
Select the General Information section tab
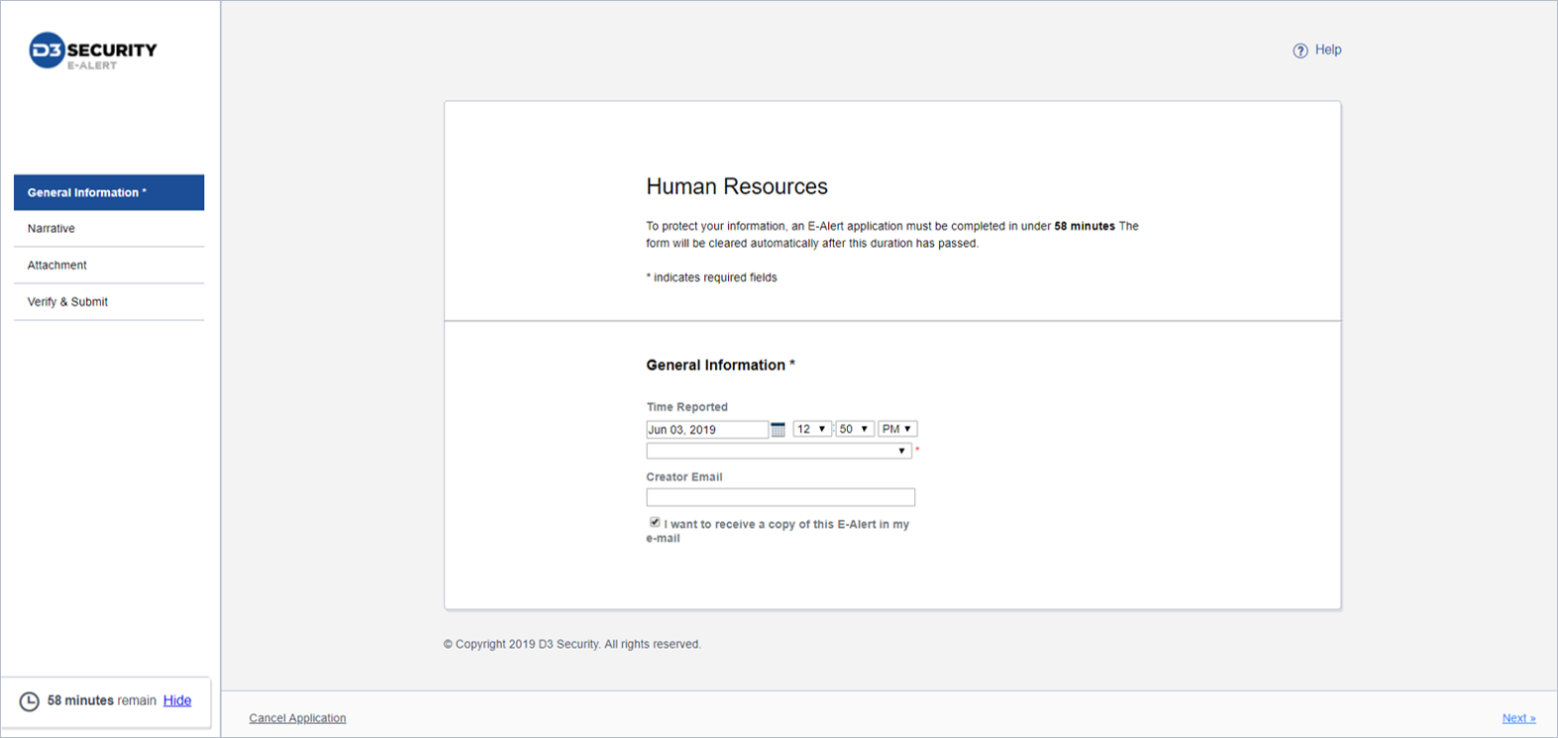coord(109,193)
